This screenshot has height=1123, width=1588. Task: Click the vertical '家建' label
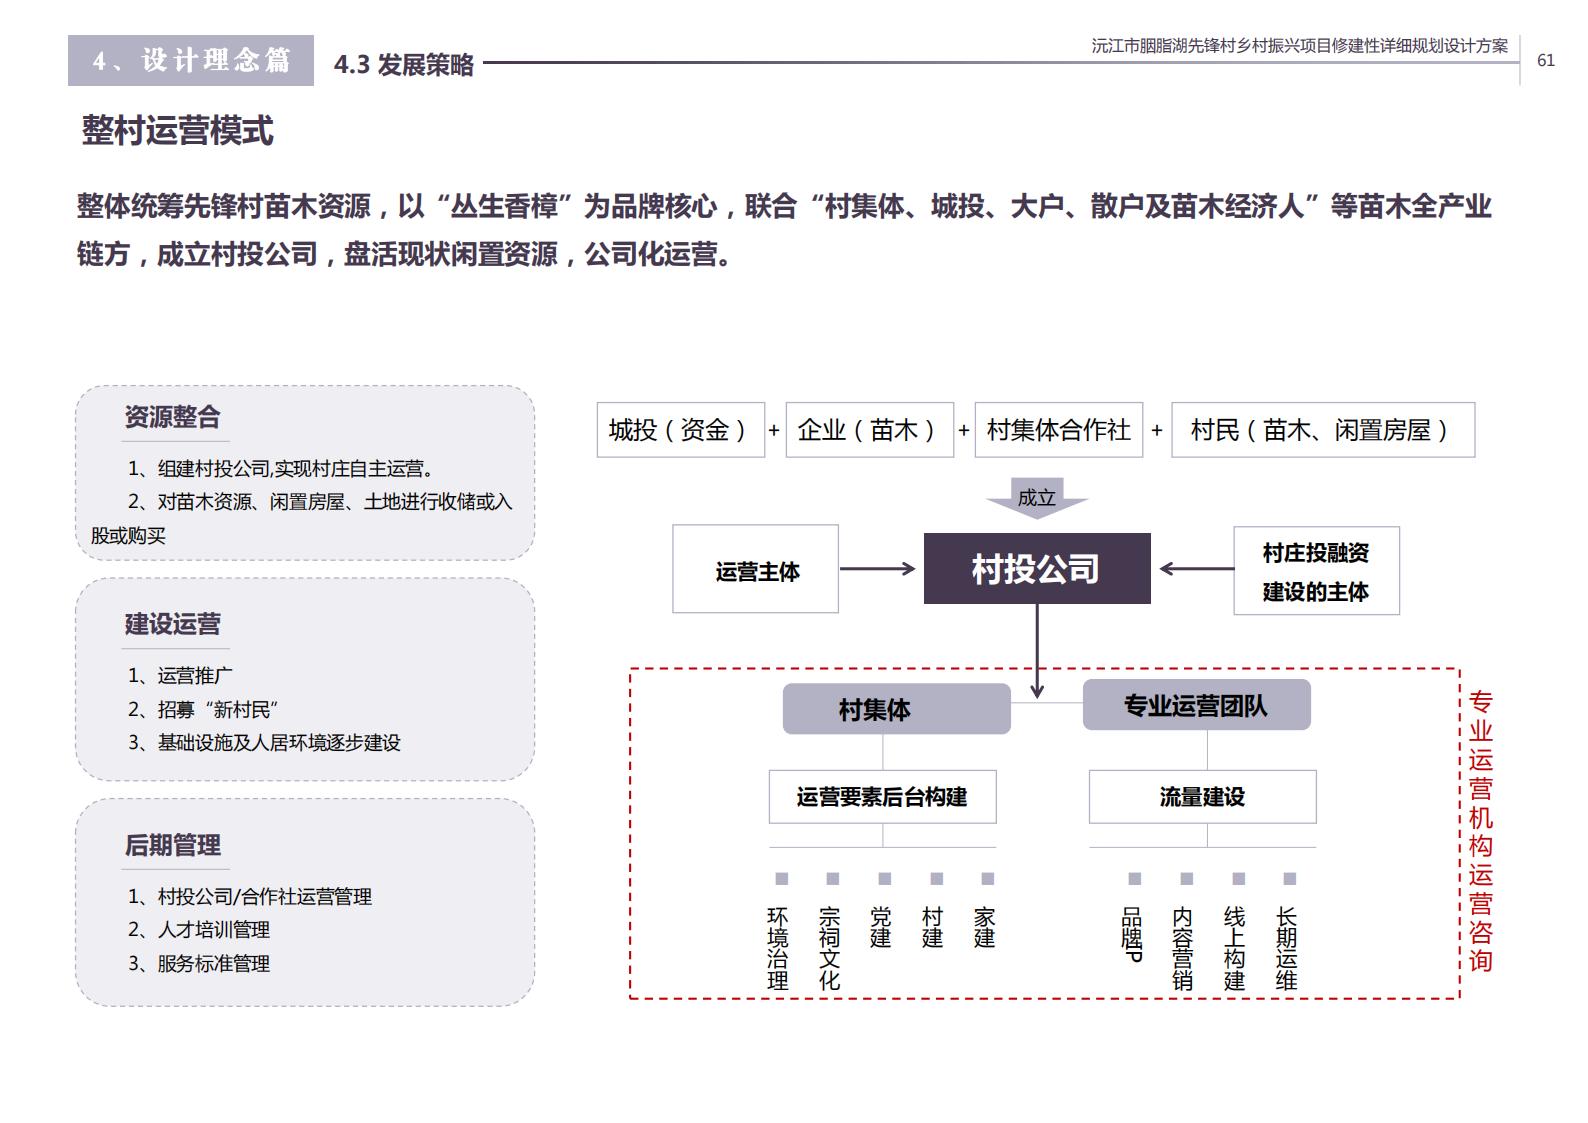(985, 928)
